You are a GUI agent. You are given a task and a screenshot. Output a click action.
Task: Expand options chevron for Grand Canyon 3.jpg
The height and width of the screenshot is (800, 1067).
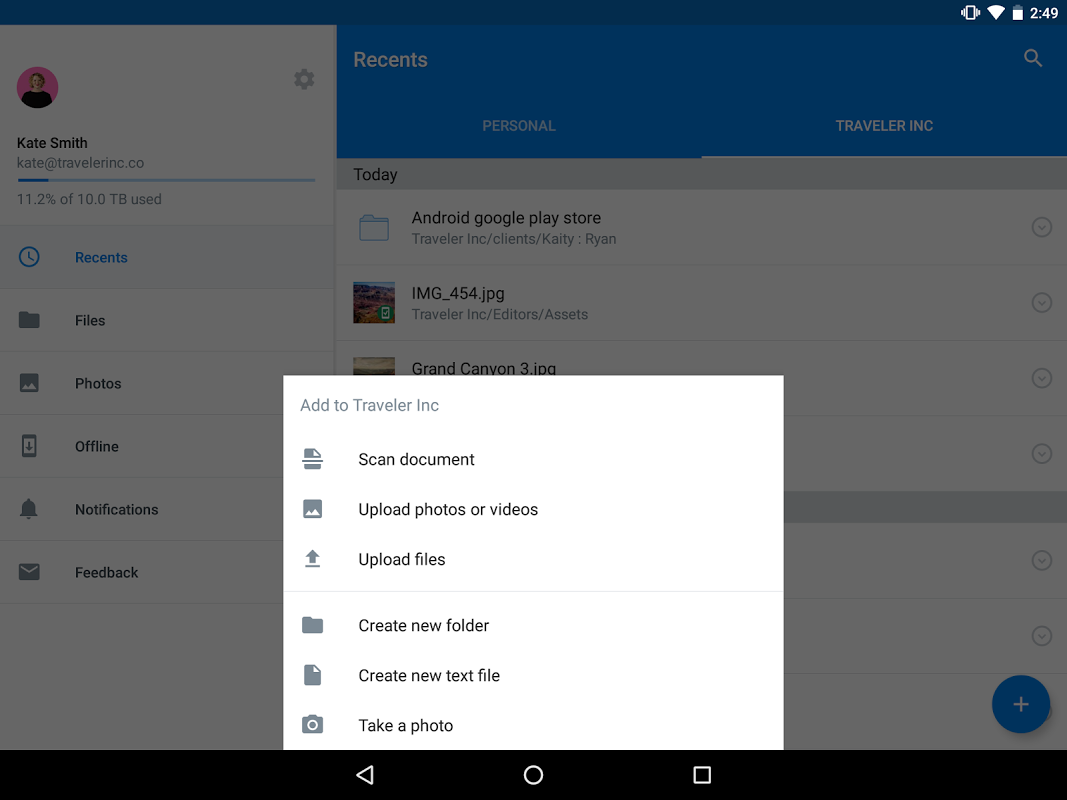[1042, 378]
